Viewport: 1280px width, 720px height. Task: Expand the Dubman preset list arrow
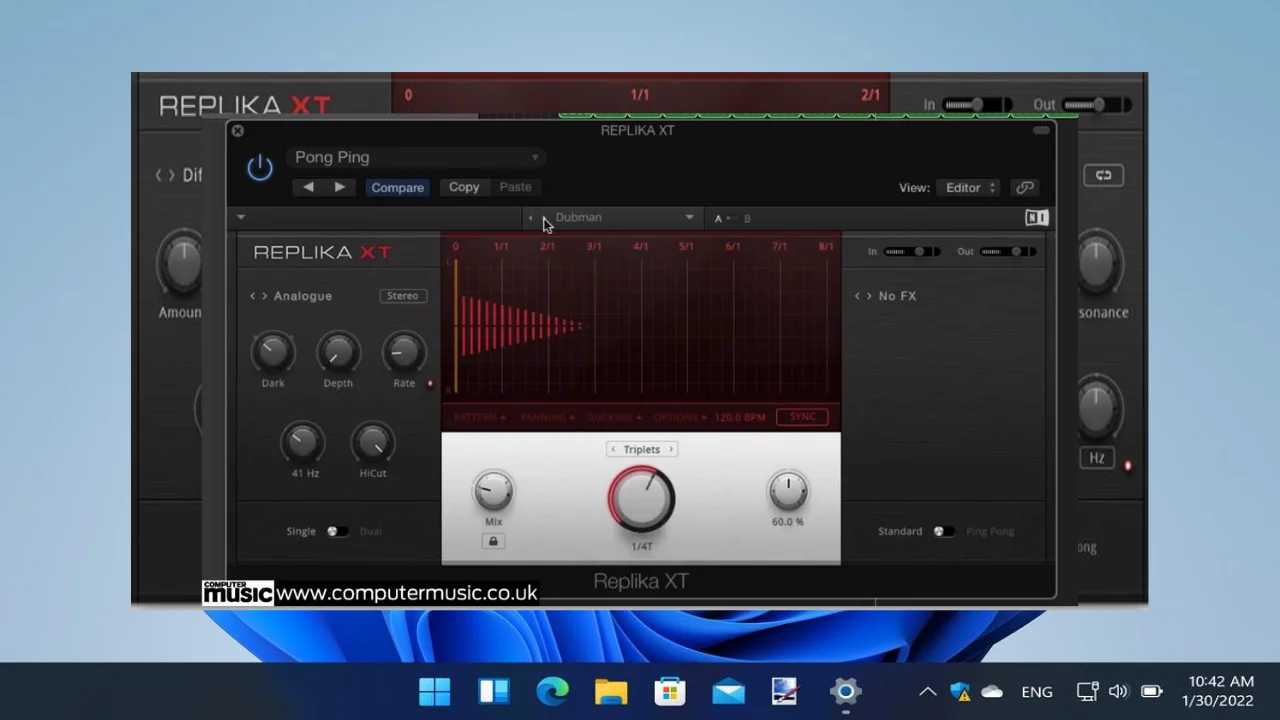pyautogui.click(x=689, y=217)
